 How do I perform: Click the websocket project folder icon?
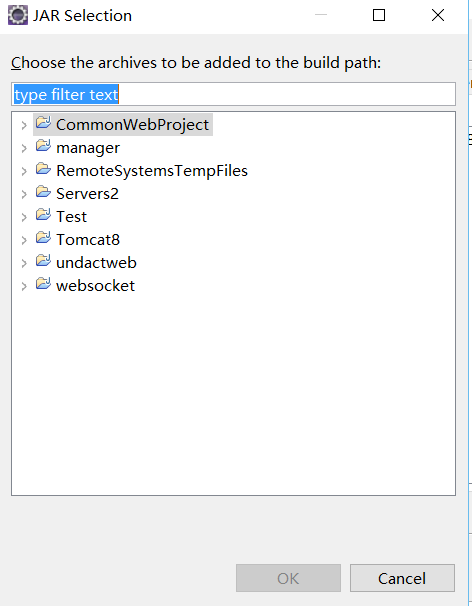pyautogui.click(x=43, y=284)
